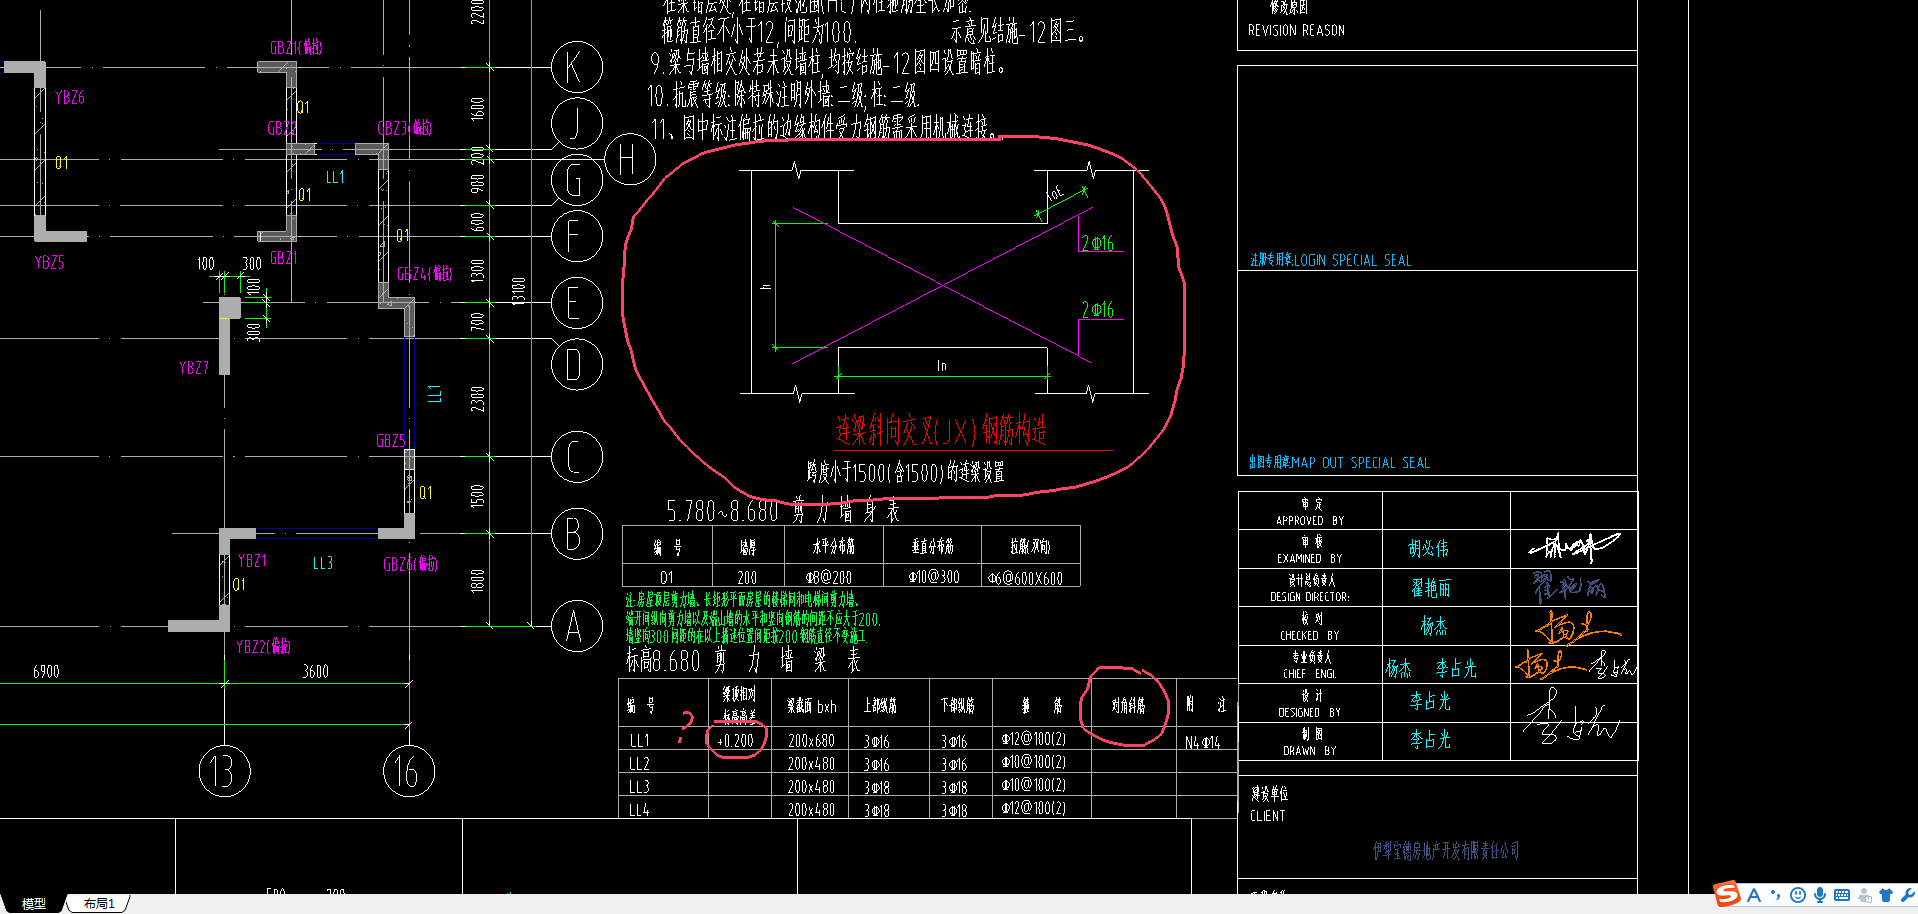The image size is (1918, 914).
Task: Select the YBZ6 column label
Action: (x=70, y=97)
